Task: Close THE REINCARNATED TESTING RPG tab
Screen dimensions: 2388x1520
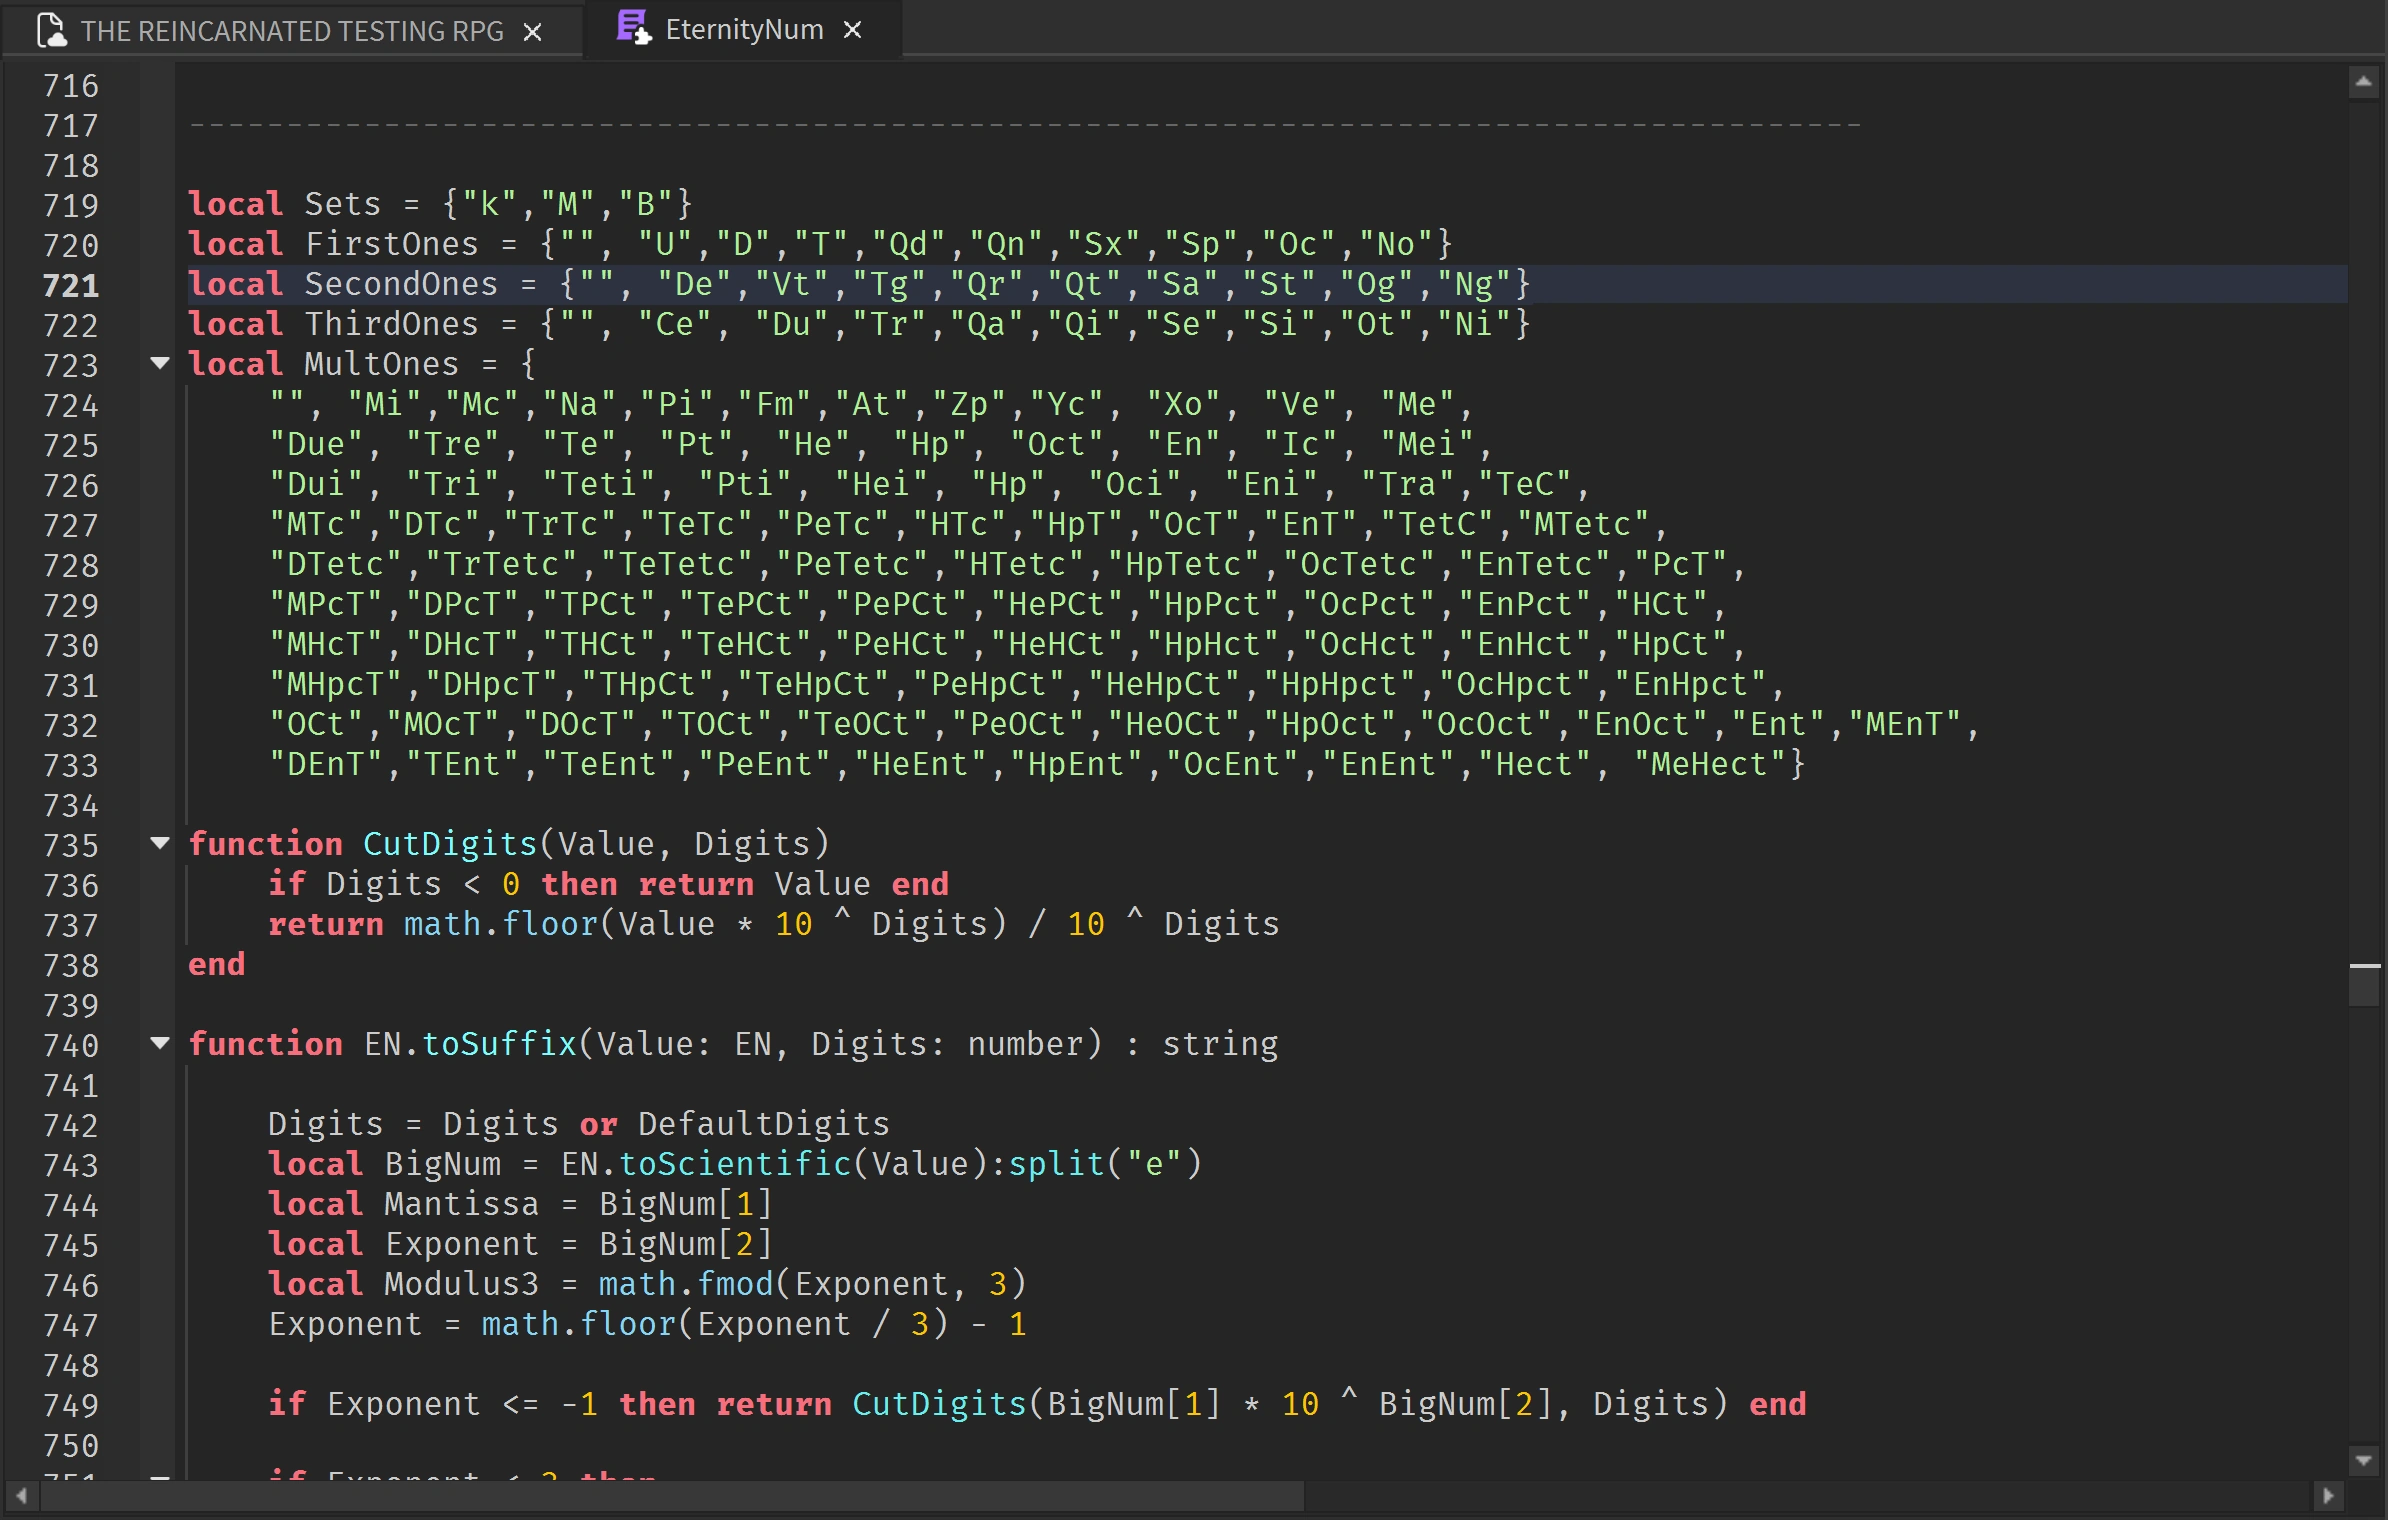Action: pyautogui.click(x=533, y=32)
